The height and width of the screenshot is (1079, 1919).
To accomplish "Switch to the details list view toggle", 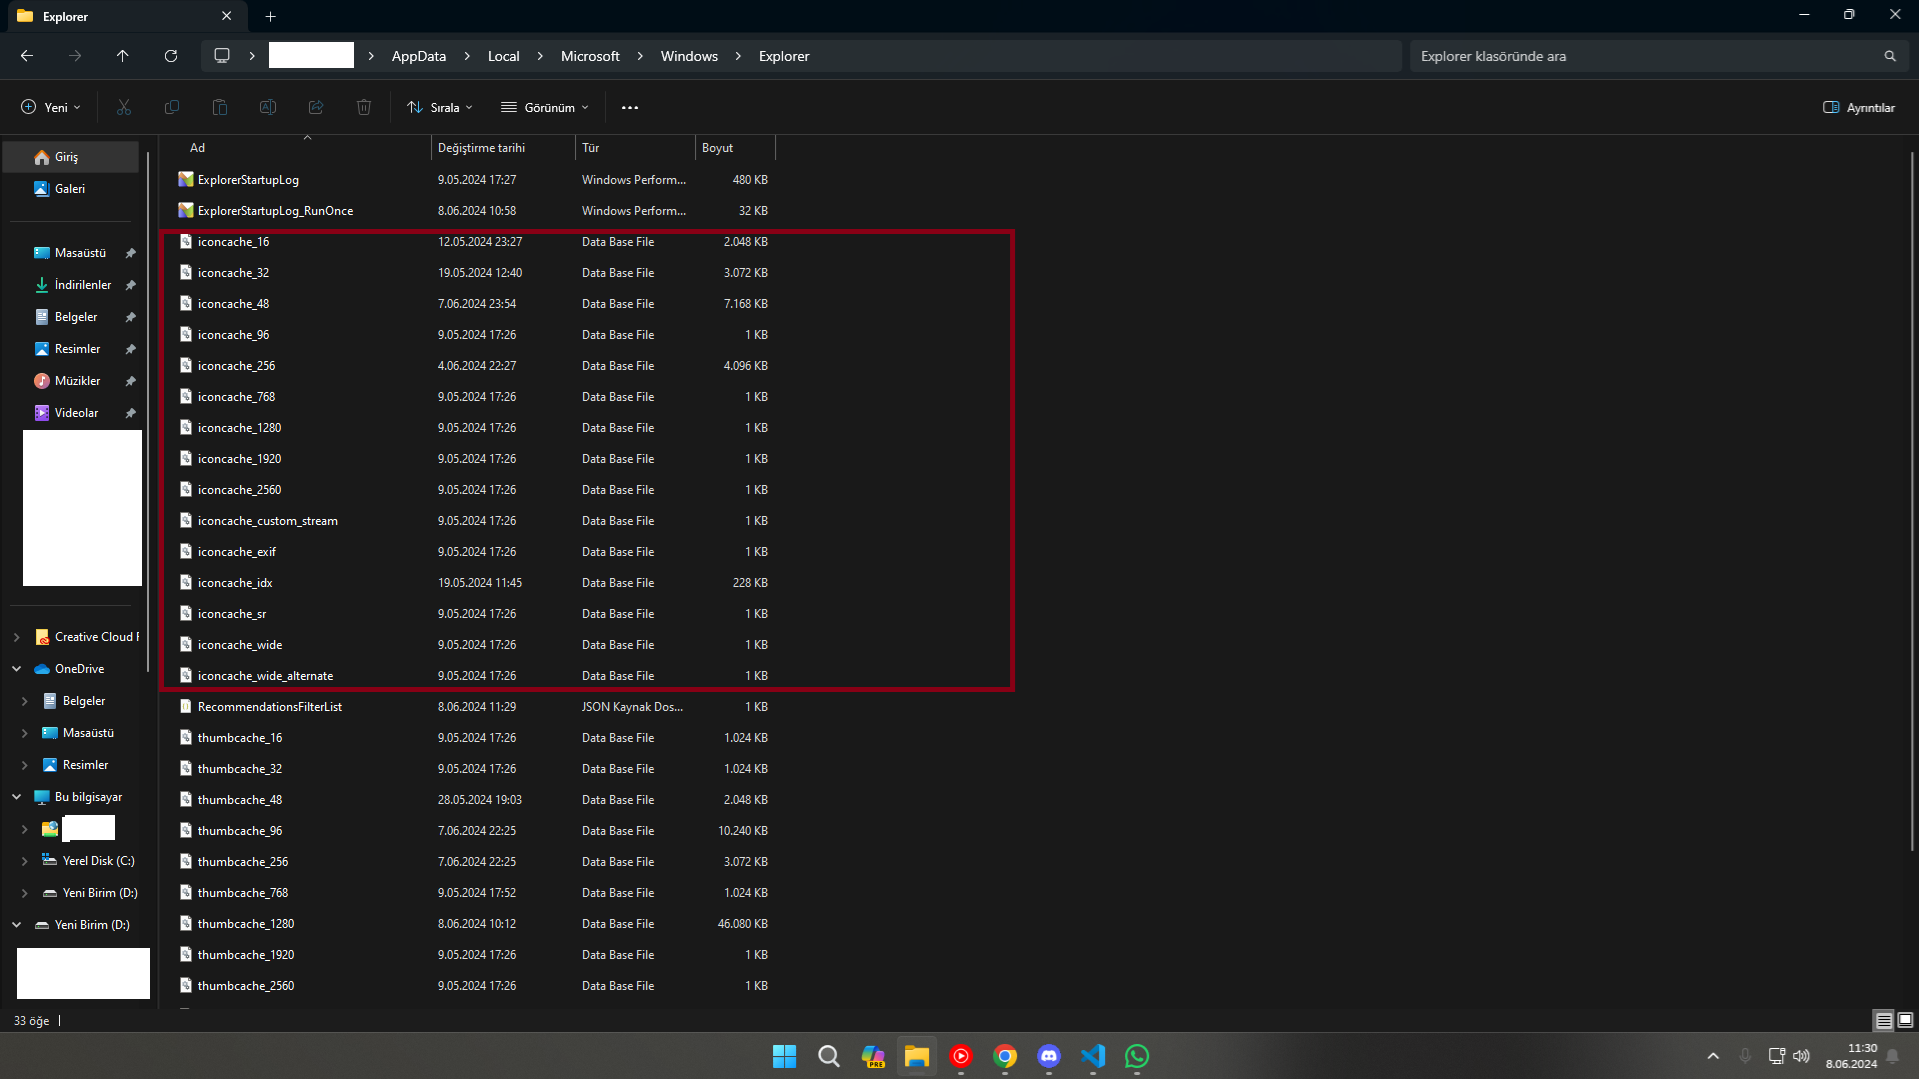I will click(1884, 1020).
